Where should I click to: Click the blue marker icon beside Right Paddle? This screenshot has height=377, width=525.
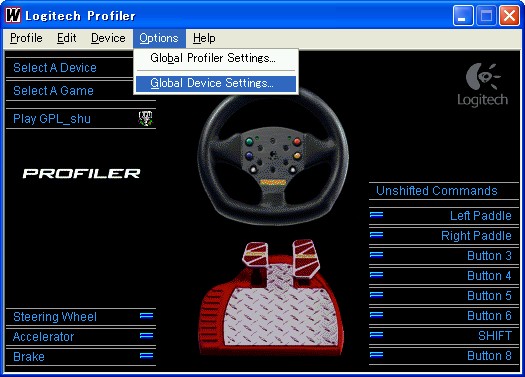[x=376, y=235]
